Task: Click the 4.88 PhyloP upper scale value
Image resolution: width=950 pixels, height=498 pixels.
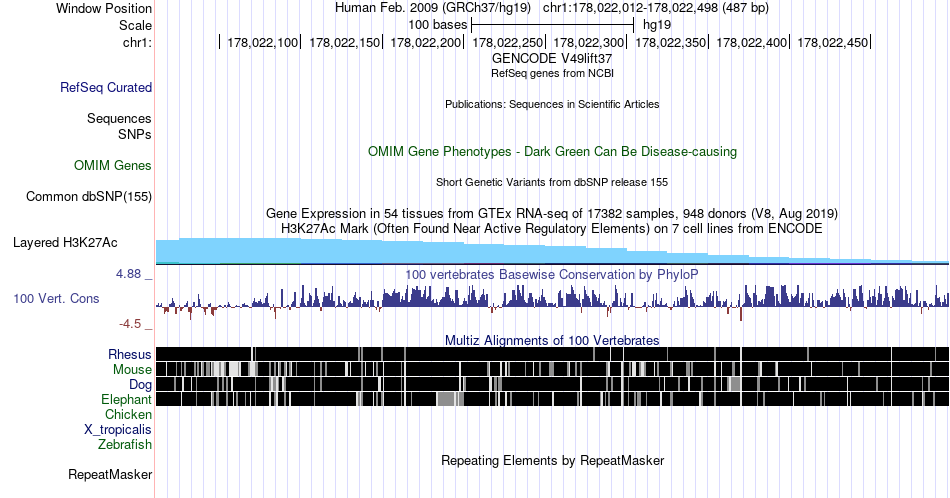Action: point(128,274)
